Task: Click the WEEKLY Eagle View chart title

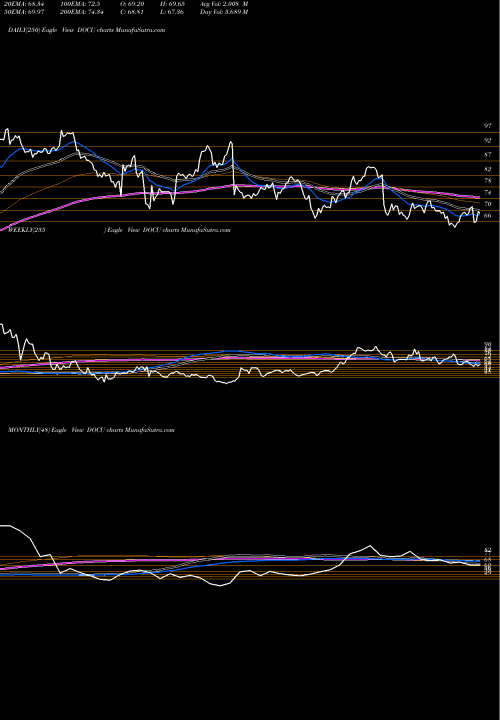Action: coord(119,230)
